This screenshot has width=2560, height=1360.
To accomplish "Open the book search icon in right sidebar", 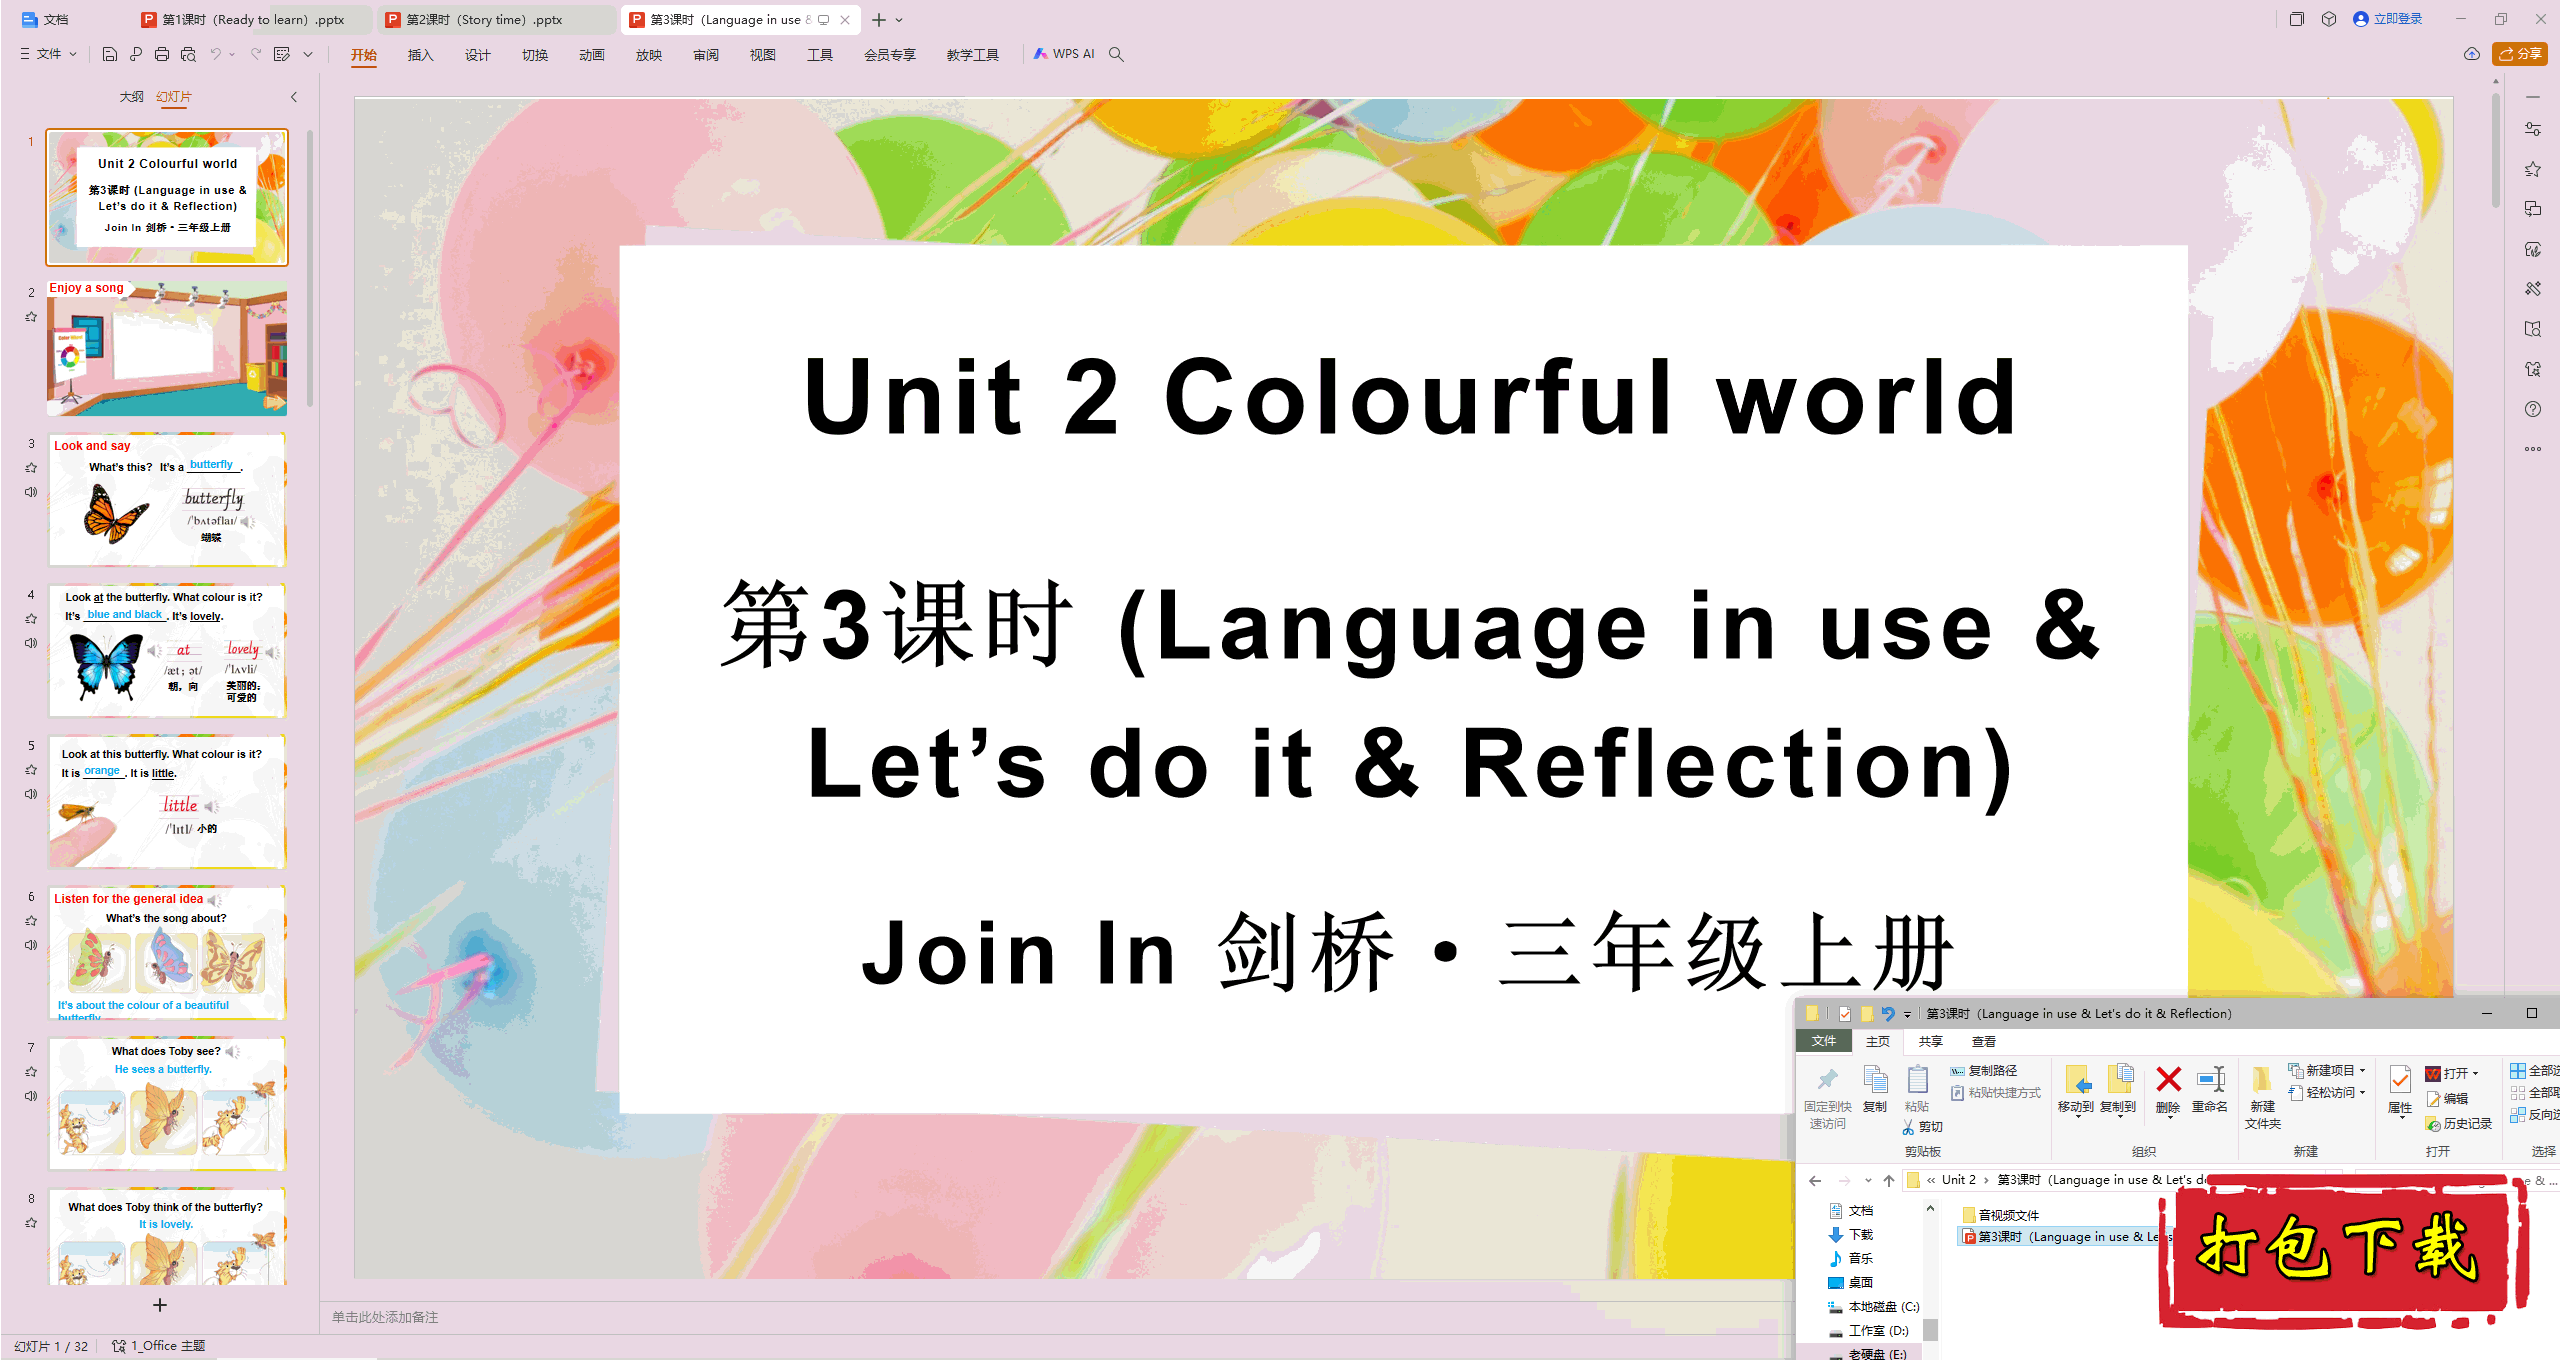I will tap(2533, 329).
